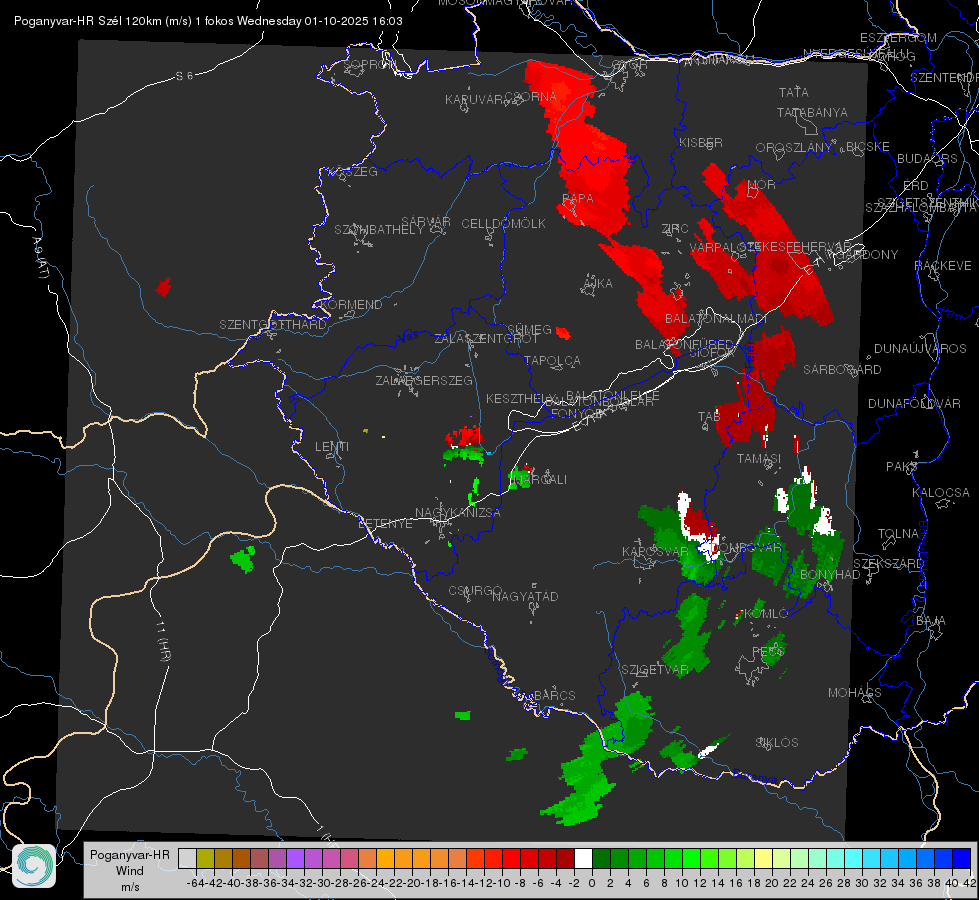Click the SZENTGOTTHARD city label

coord(273,325)
